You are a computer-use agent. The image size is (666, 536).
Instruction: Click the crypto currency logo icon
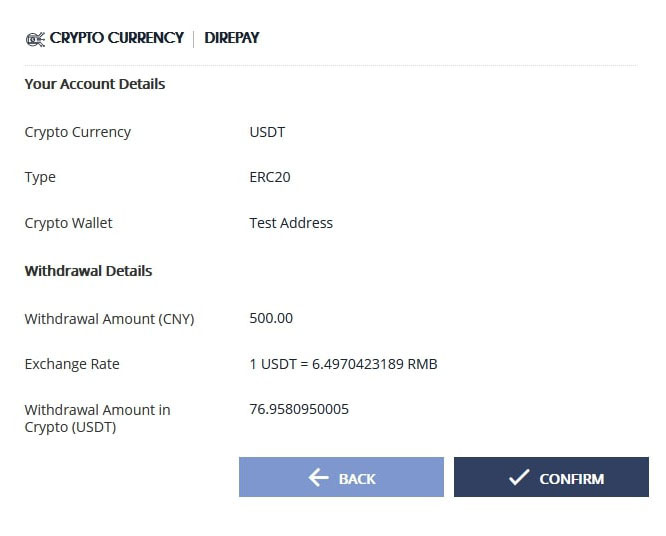point(35,38)
